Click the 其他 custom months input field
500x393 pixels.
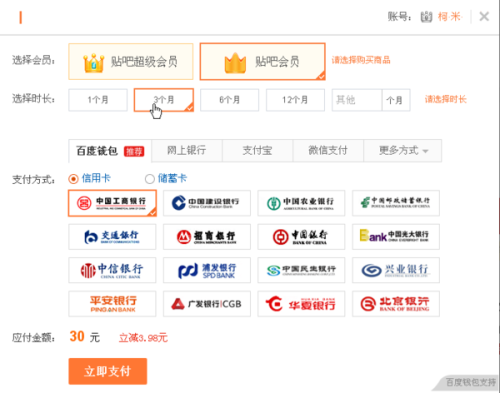click(x=357, y=100)
